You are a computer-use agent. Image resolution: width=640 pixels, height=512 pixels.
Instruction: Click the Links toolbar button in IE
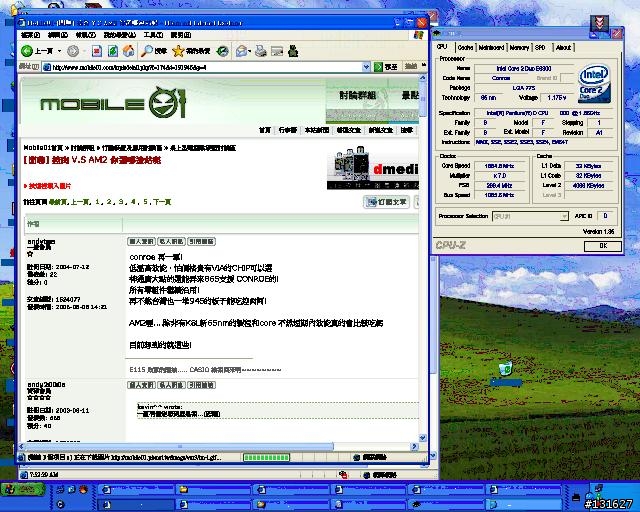pos(411,66)
